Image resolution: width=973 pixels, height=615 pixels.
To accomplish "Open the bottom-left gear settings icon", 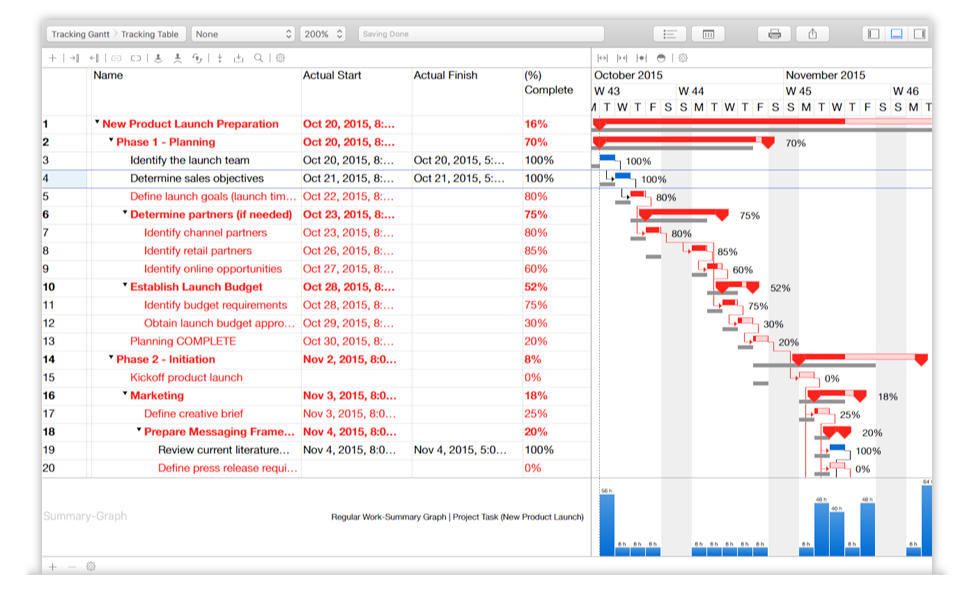I will tap(91, 567).
